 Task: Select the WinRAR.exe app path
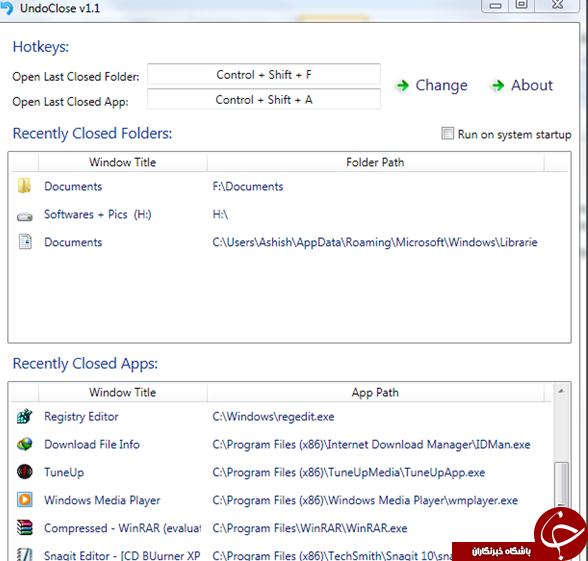pyautogui.click(x=310, y=528)
